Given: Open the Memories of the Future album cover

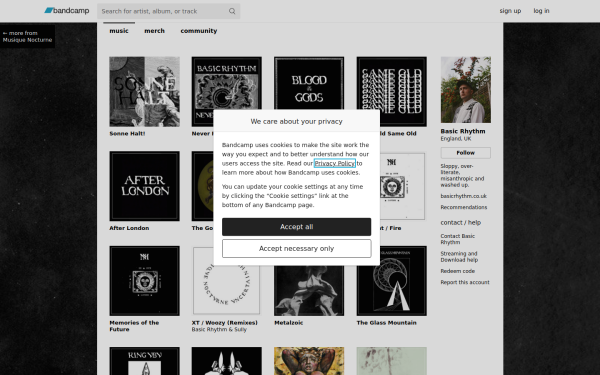Looking at the screenshot, I should [x=144, y=281].
